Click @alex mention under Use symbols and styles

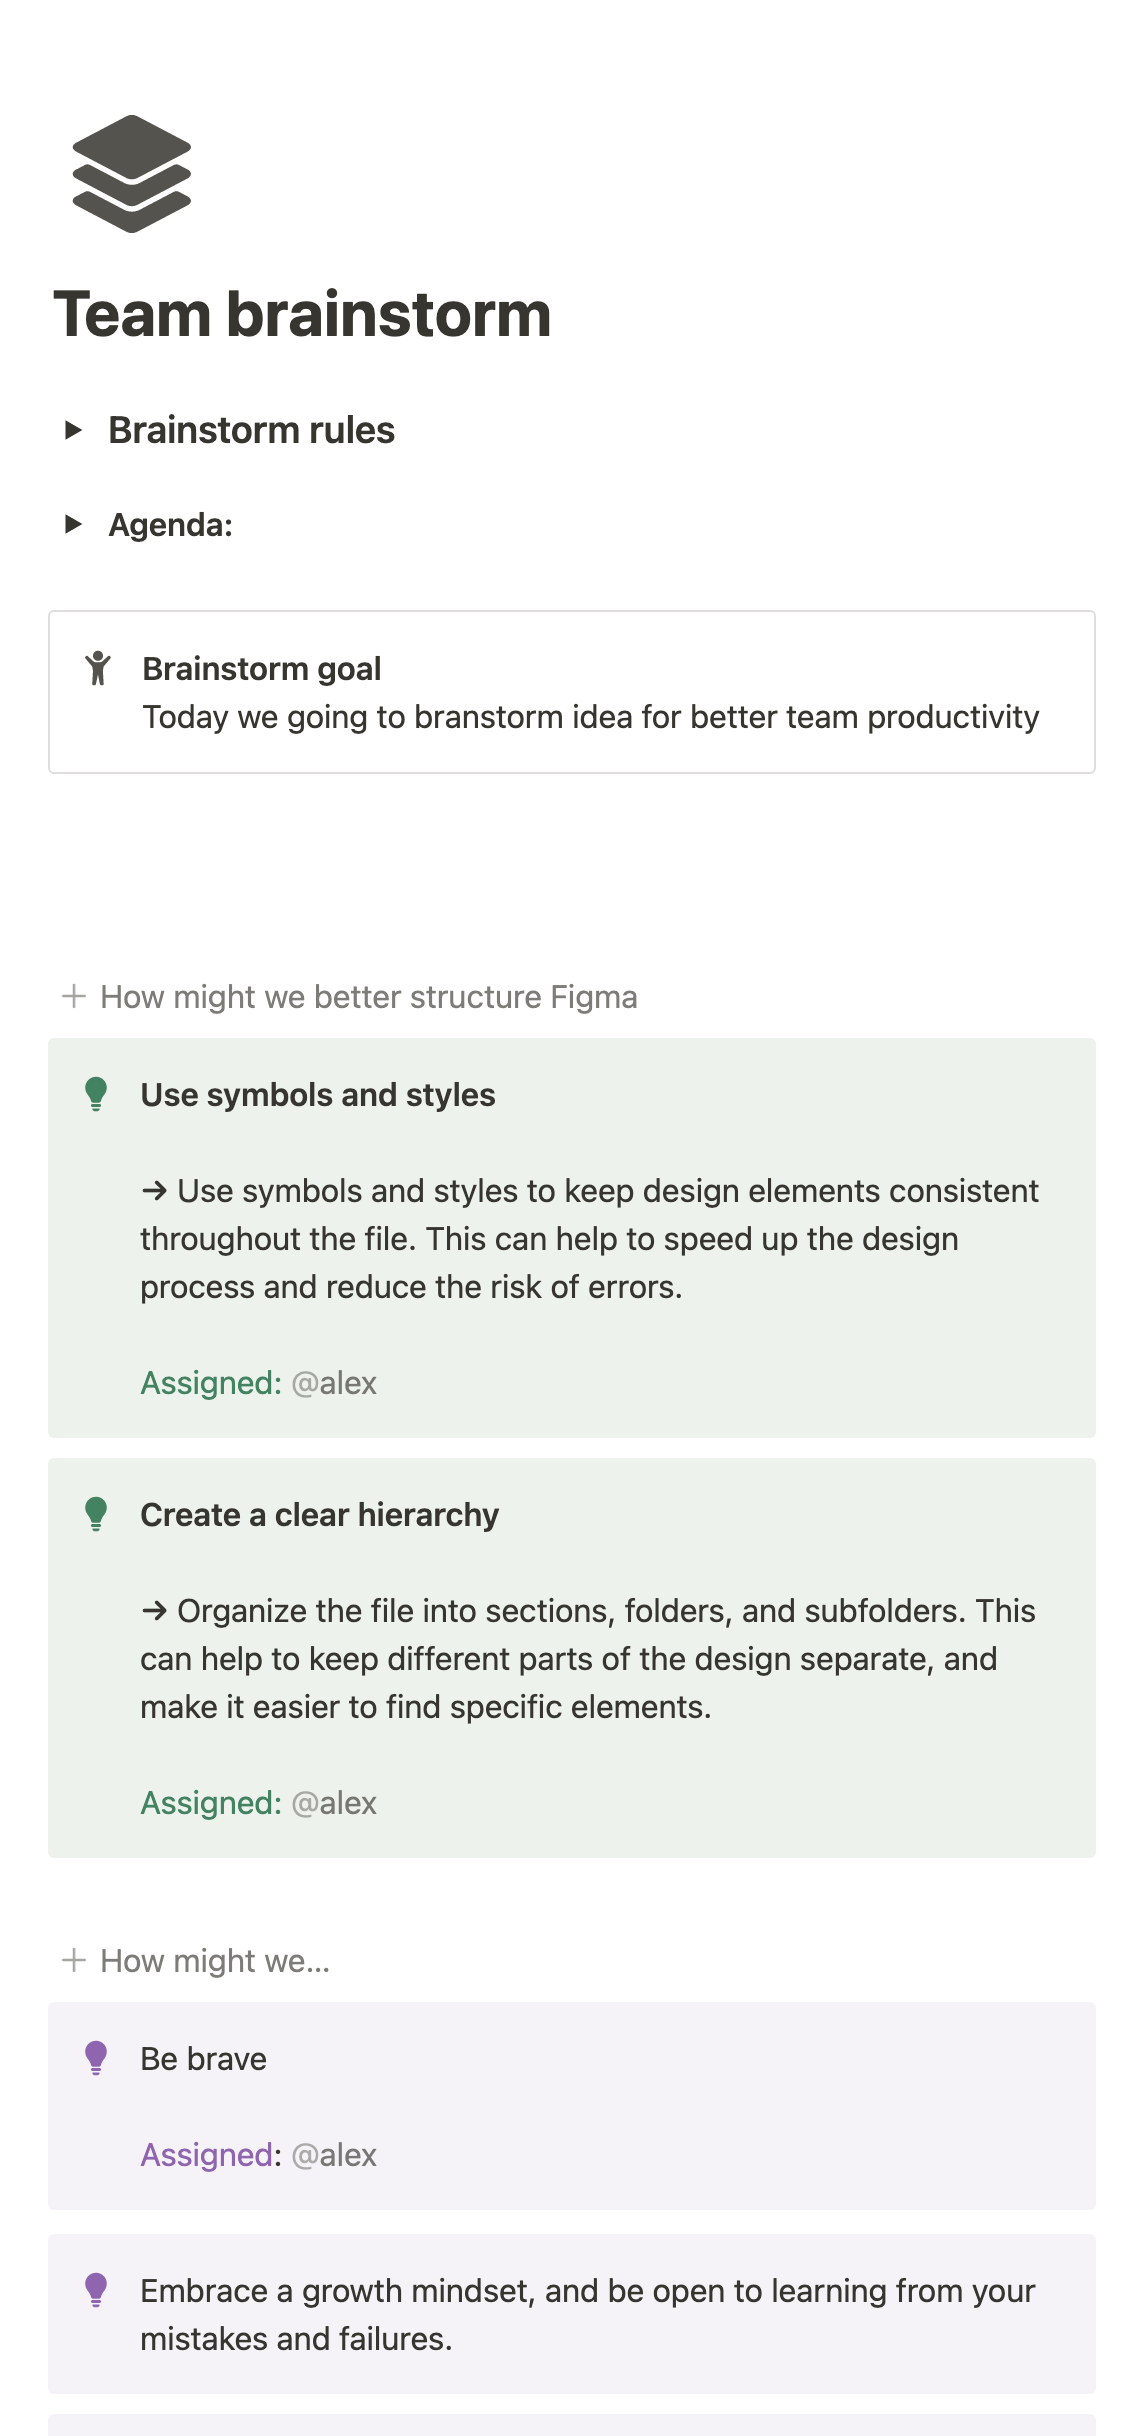click(333, 1383)
